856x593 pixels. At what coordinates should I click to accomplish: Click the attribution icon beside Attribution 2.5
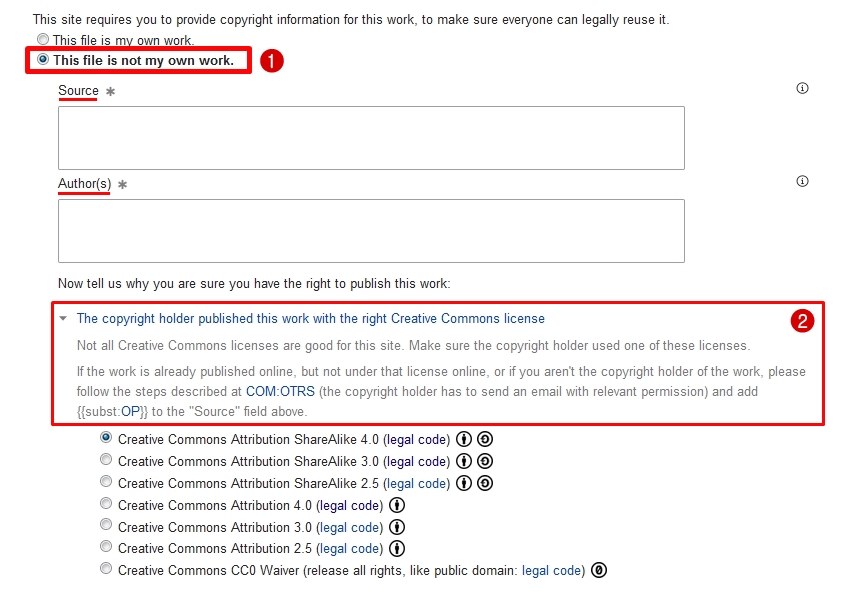pyautogui.click(x=396, y=548)
